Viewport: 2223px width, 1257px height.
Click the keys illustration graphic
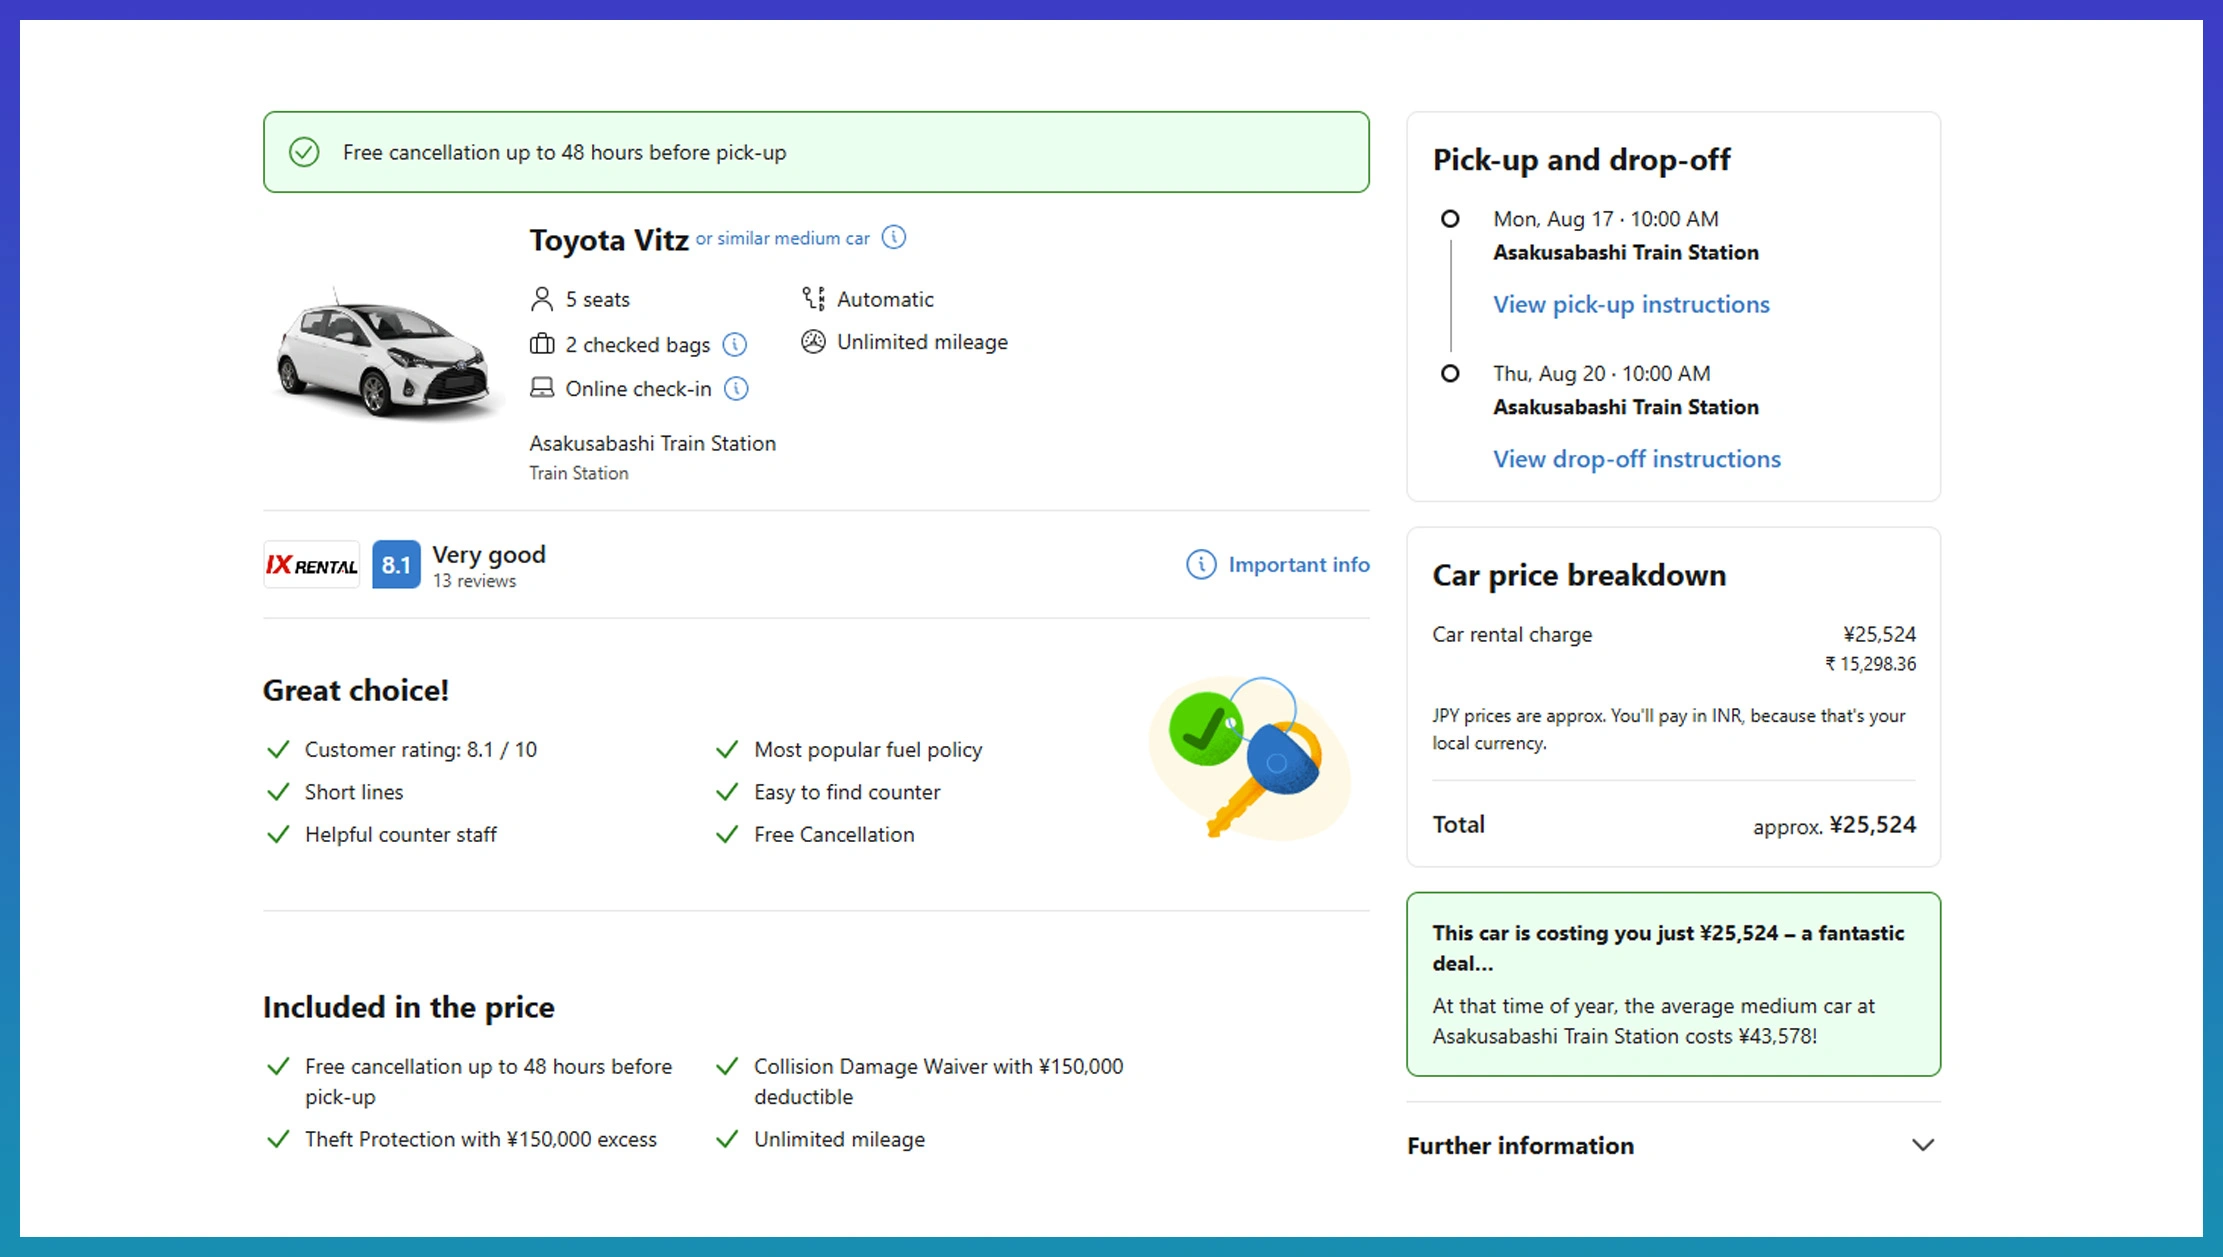point(1250,758)
